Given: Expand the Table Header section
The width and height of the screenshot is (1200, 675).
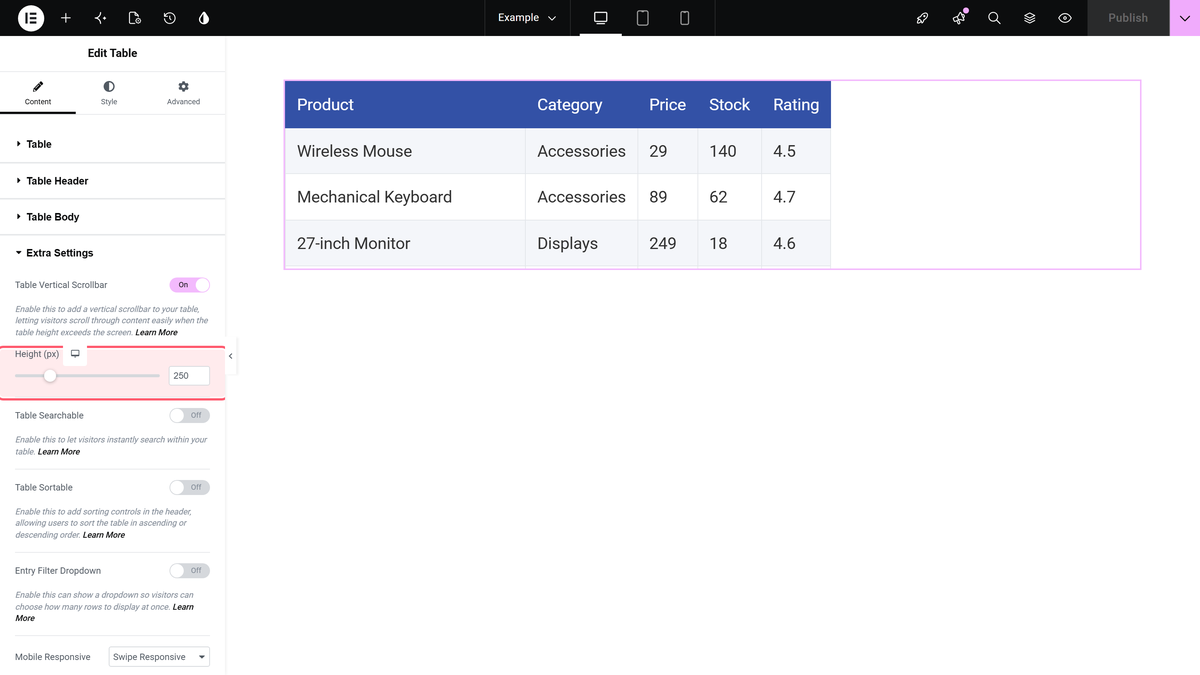Looking at the screenshot, I should pos(113,181).
